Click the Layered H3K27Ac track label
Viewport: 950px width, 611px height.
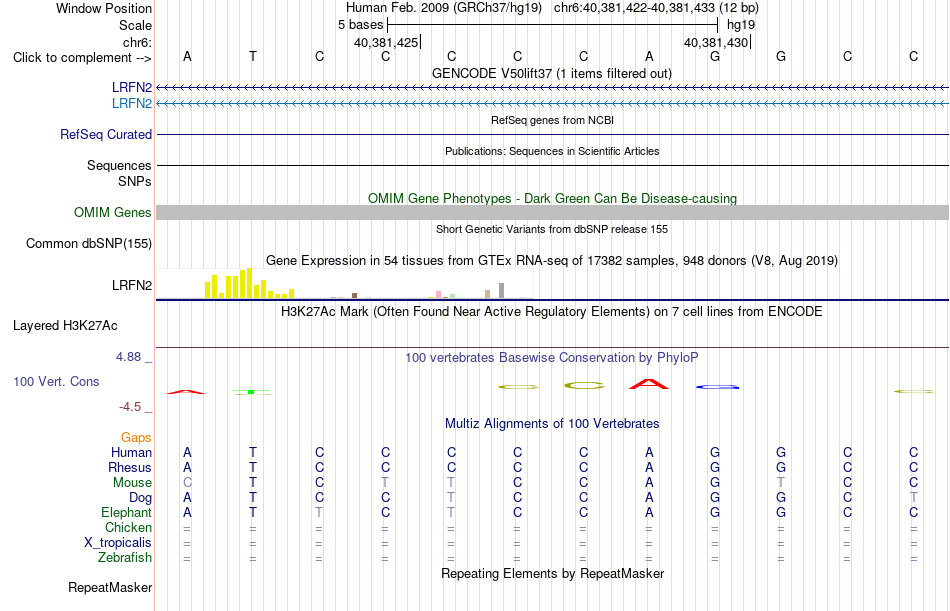pos(65,326)
